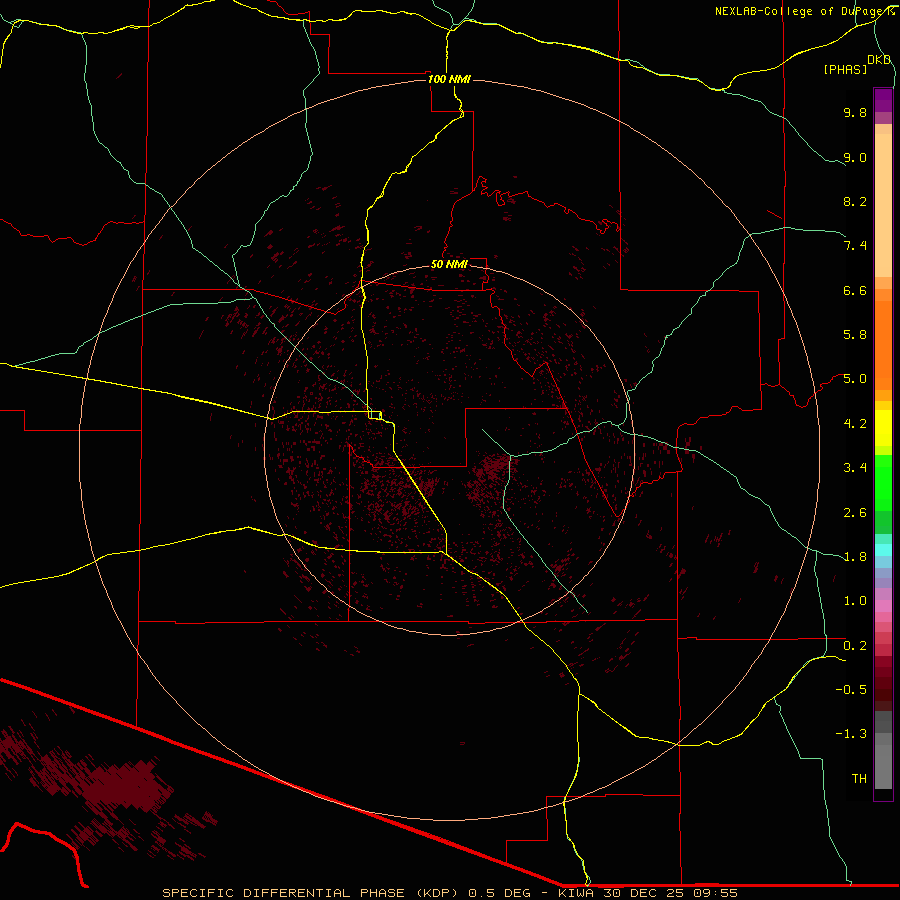This screenshot has height=900, width=900.
Task: Click the -1.3 legend value label
Action: tap(854, 734)
